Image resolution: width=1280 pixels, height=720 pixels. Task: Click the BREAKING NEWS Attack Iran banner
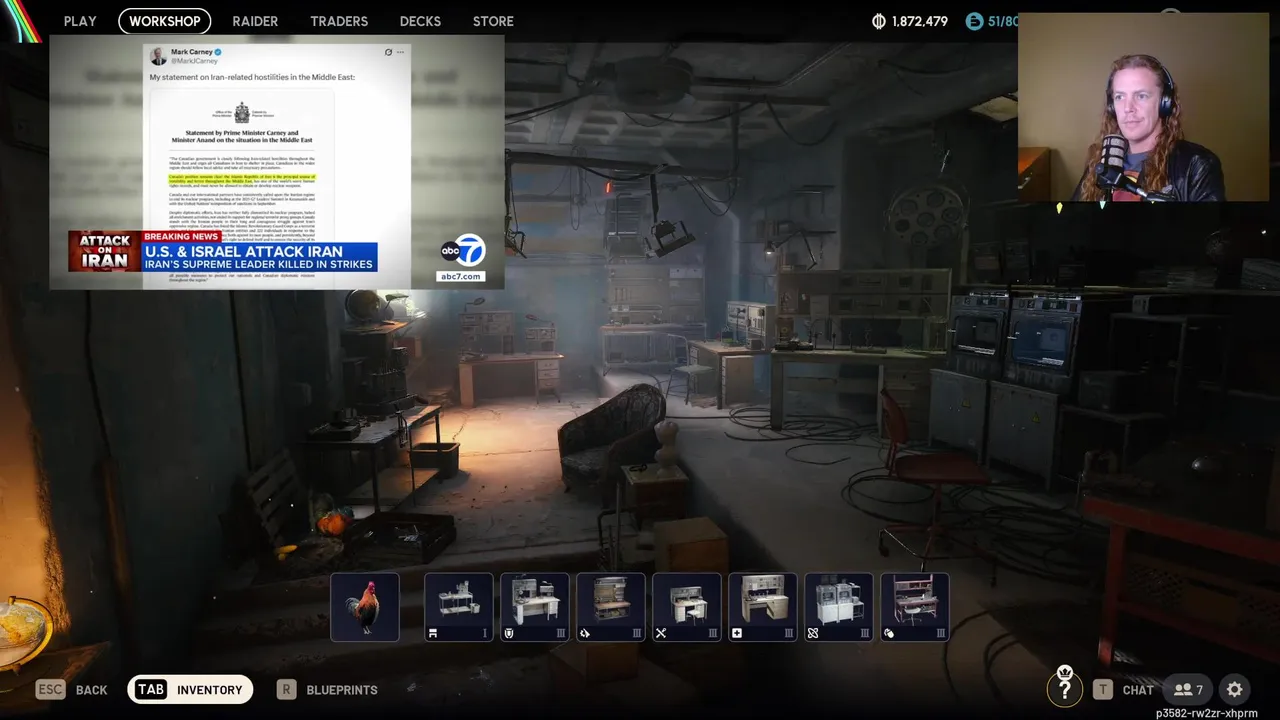click(x=260, y=252)
